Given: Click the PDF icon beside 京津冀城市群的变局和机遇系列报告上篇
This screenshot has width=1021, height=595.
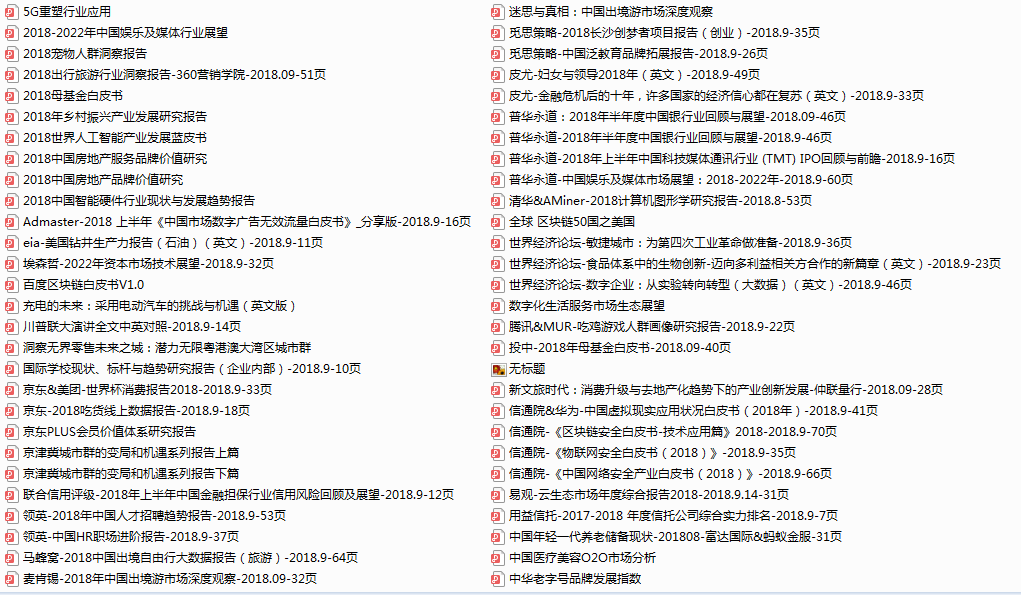Looking at the screenshot, I should (11, 453).
